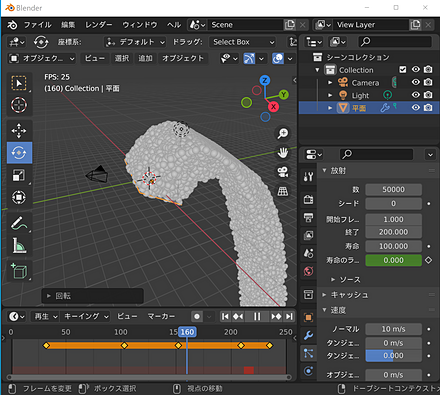Open the レンダー menu

click(98, 25)
